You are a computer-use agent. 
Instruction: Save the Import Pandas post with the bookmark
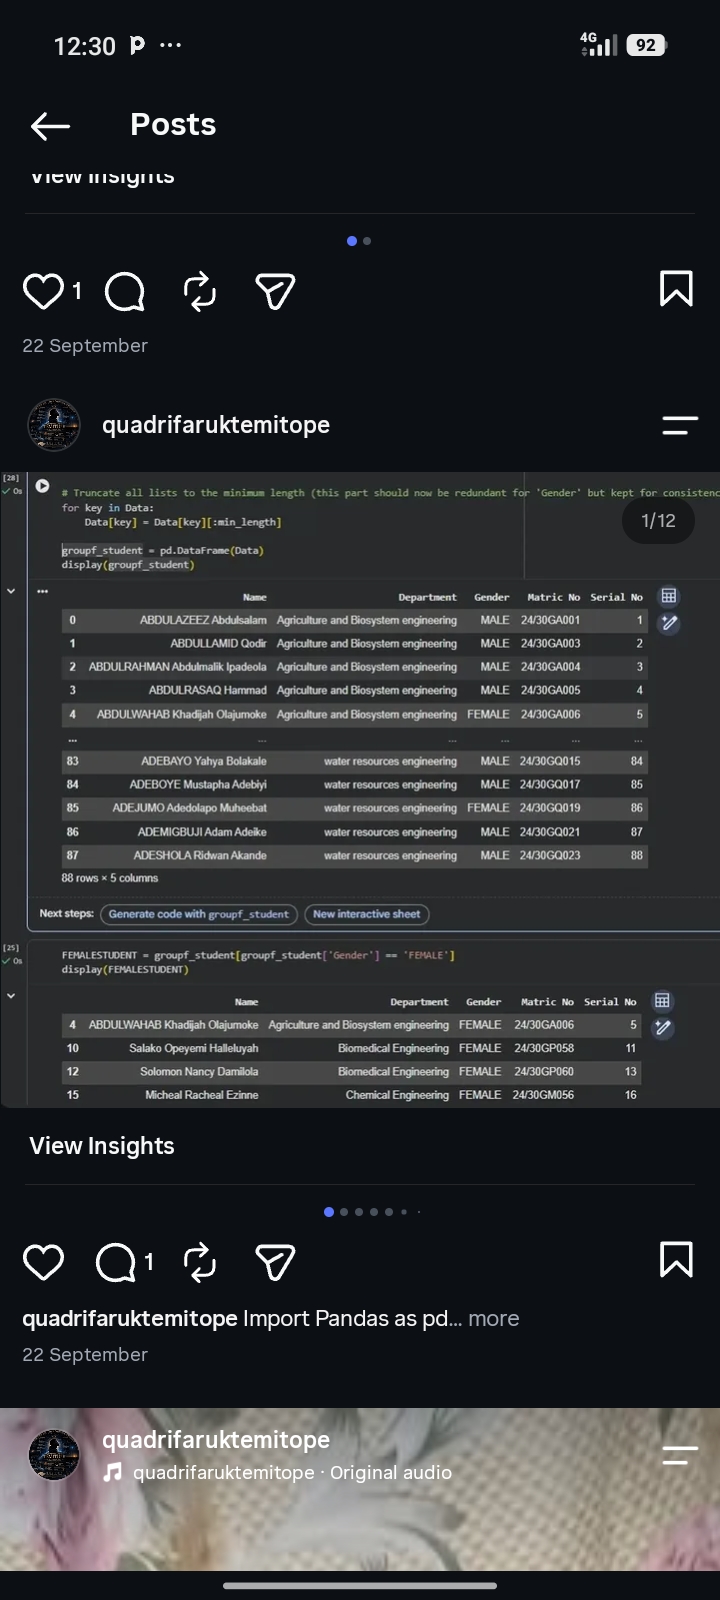tap(677, 1260)
